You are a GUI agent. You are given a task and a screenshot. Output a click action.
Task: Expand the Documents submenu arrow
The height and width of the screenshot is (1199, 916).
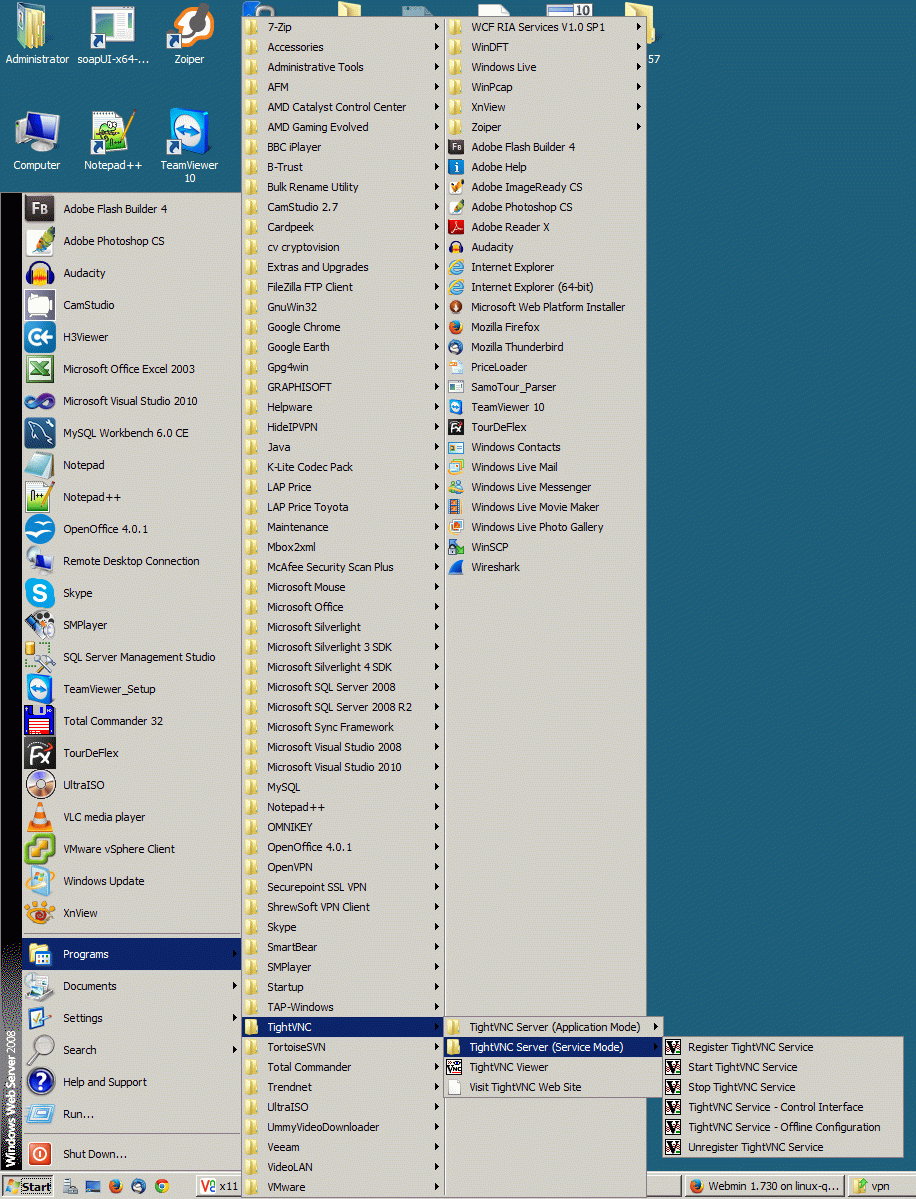tap(234, 986)
